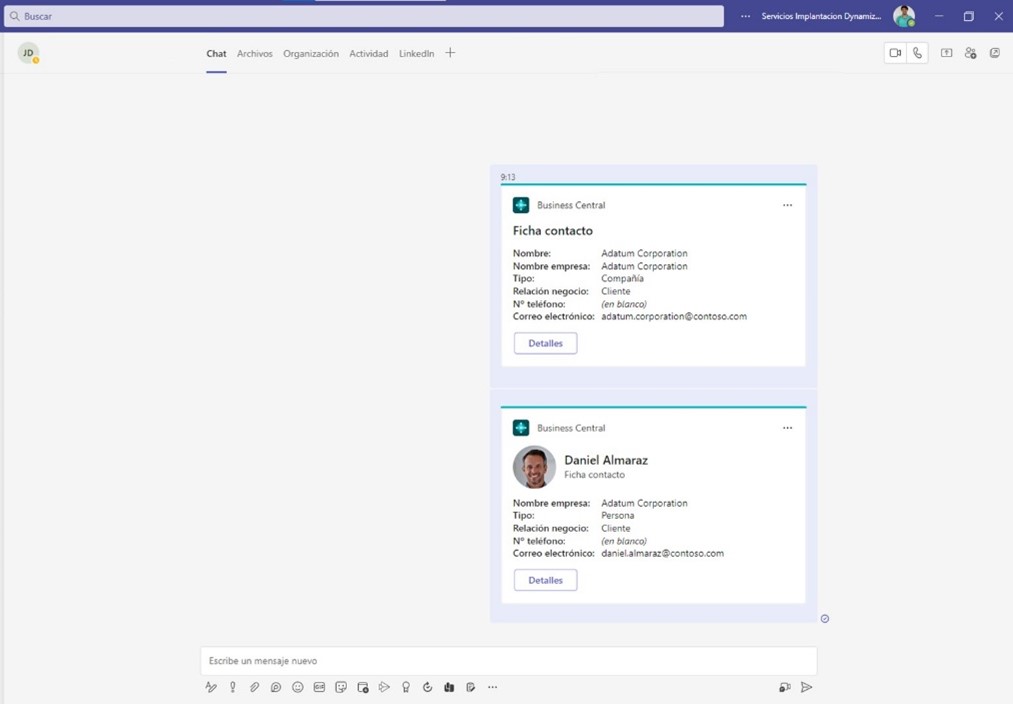Click the JD contact avatar
The height and width of the screenshot is (704, 1013).
[x=28, y=53]
